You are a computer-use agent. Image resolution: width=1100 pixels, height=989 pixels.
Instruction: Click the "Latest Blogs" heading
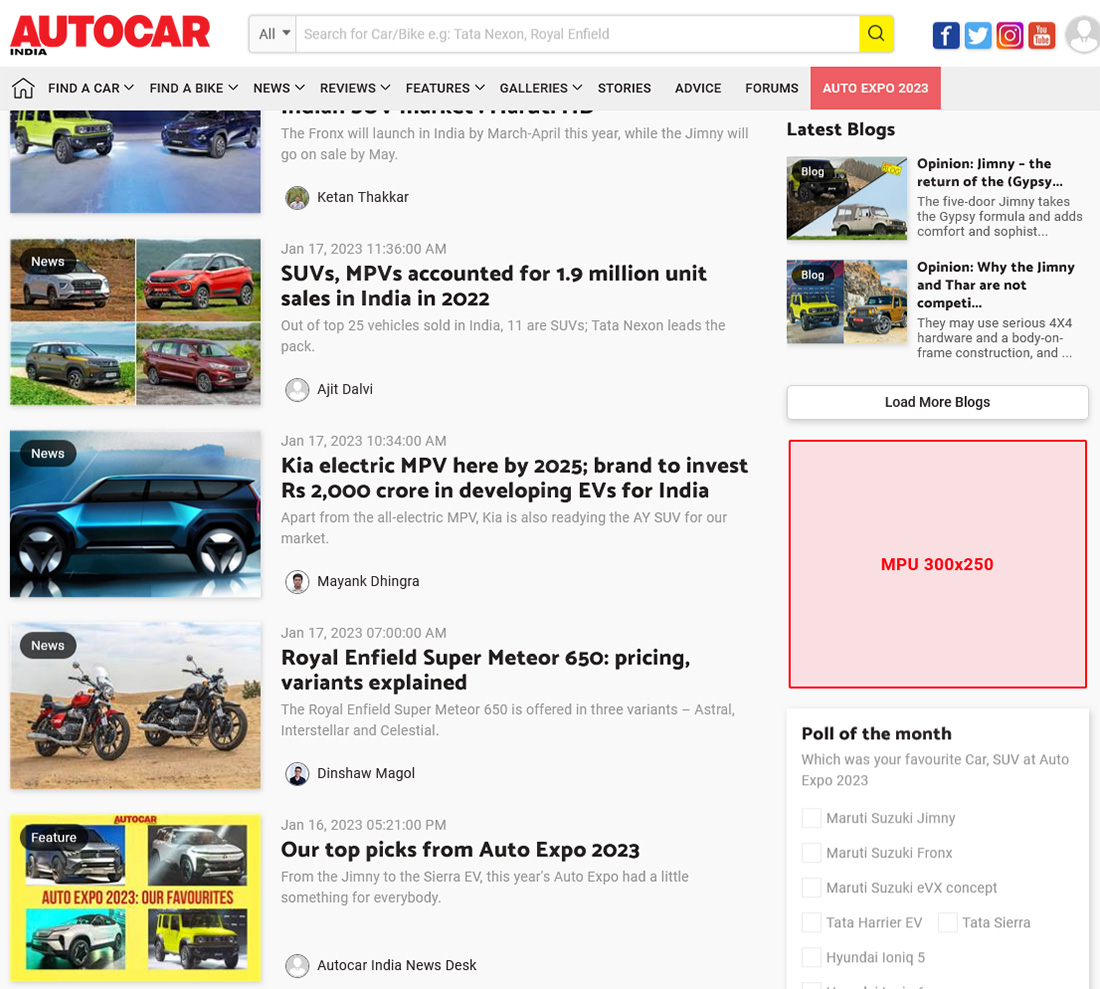pyautogui.click(x=840, y=130)
